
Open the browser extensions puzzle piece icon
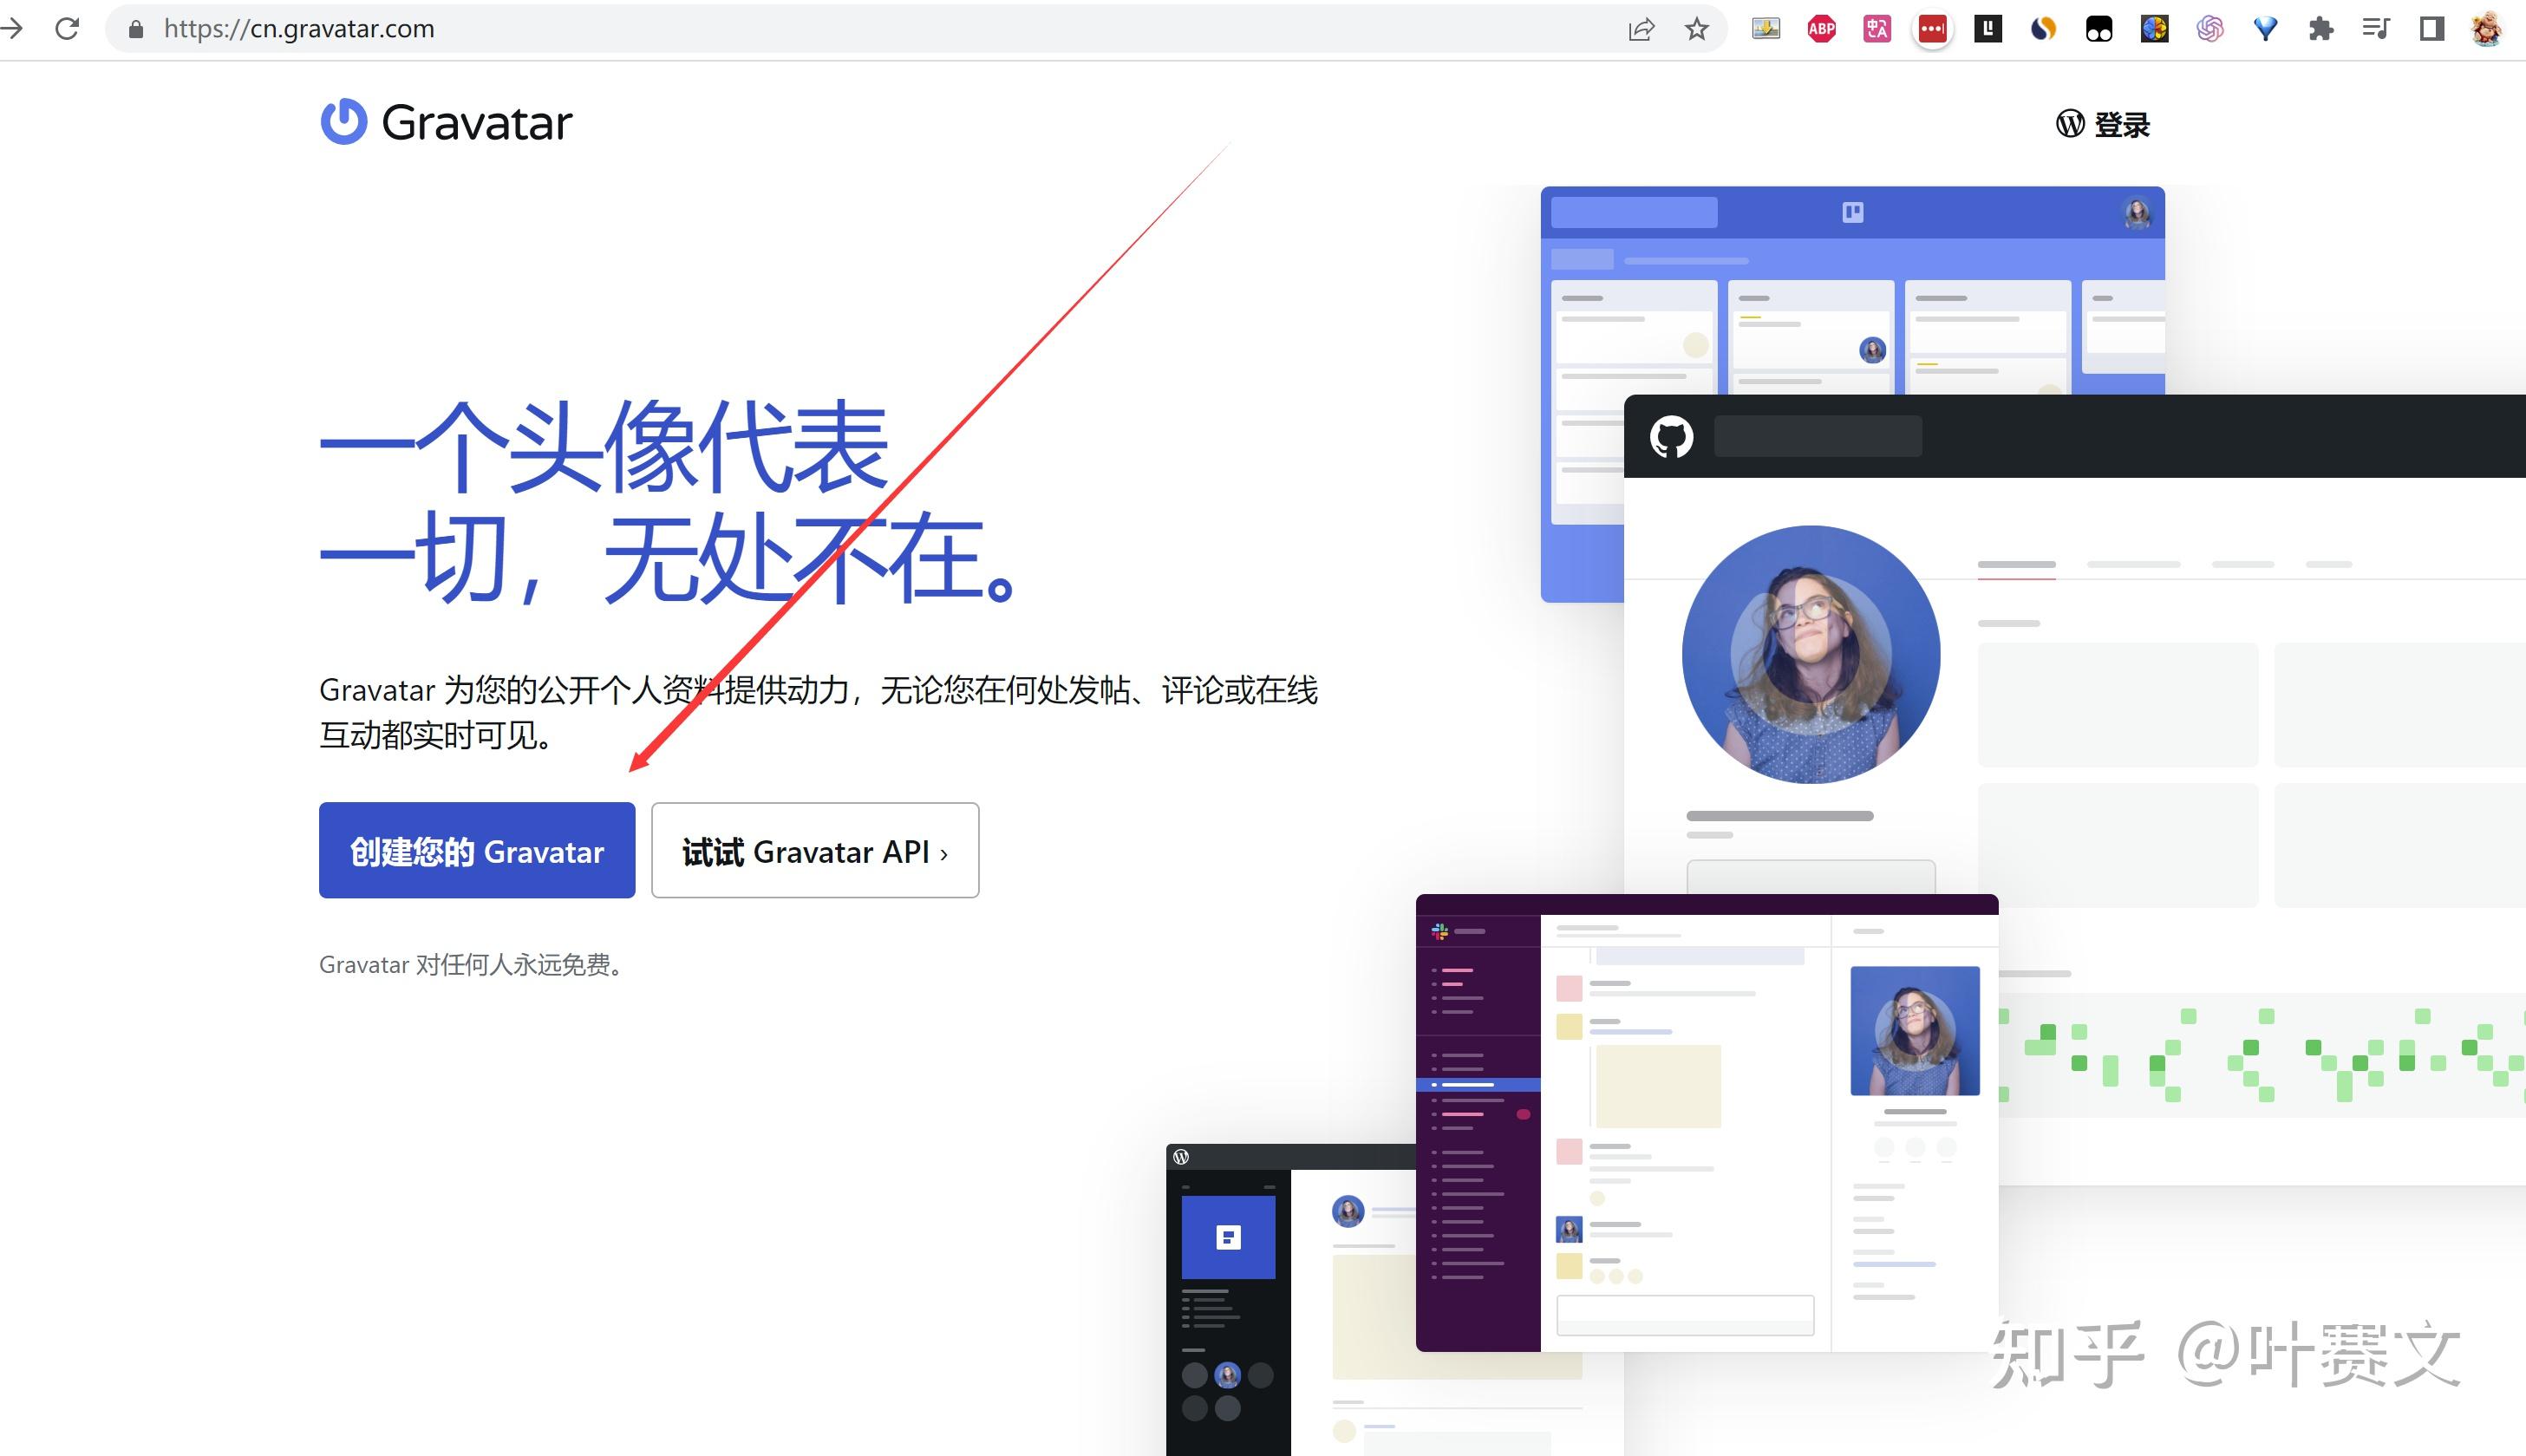point(2321,28)
